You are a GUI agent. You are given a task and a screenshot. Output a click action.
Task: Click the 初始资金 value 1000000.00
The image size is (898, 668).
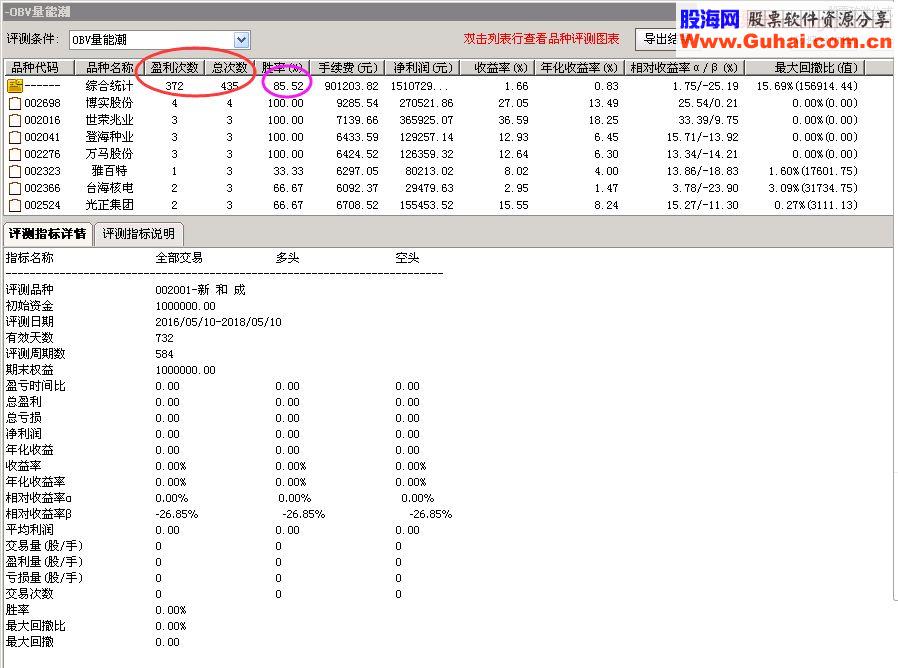(x=186, y=306)
